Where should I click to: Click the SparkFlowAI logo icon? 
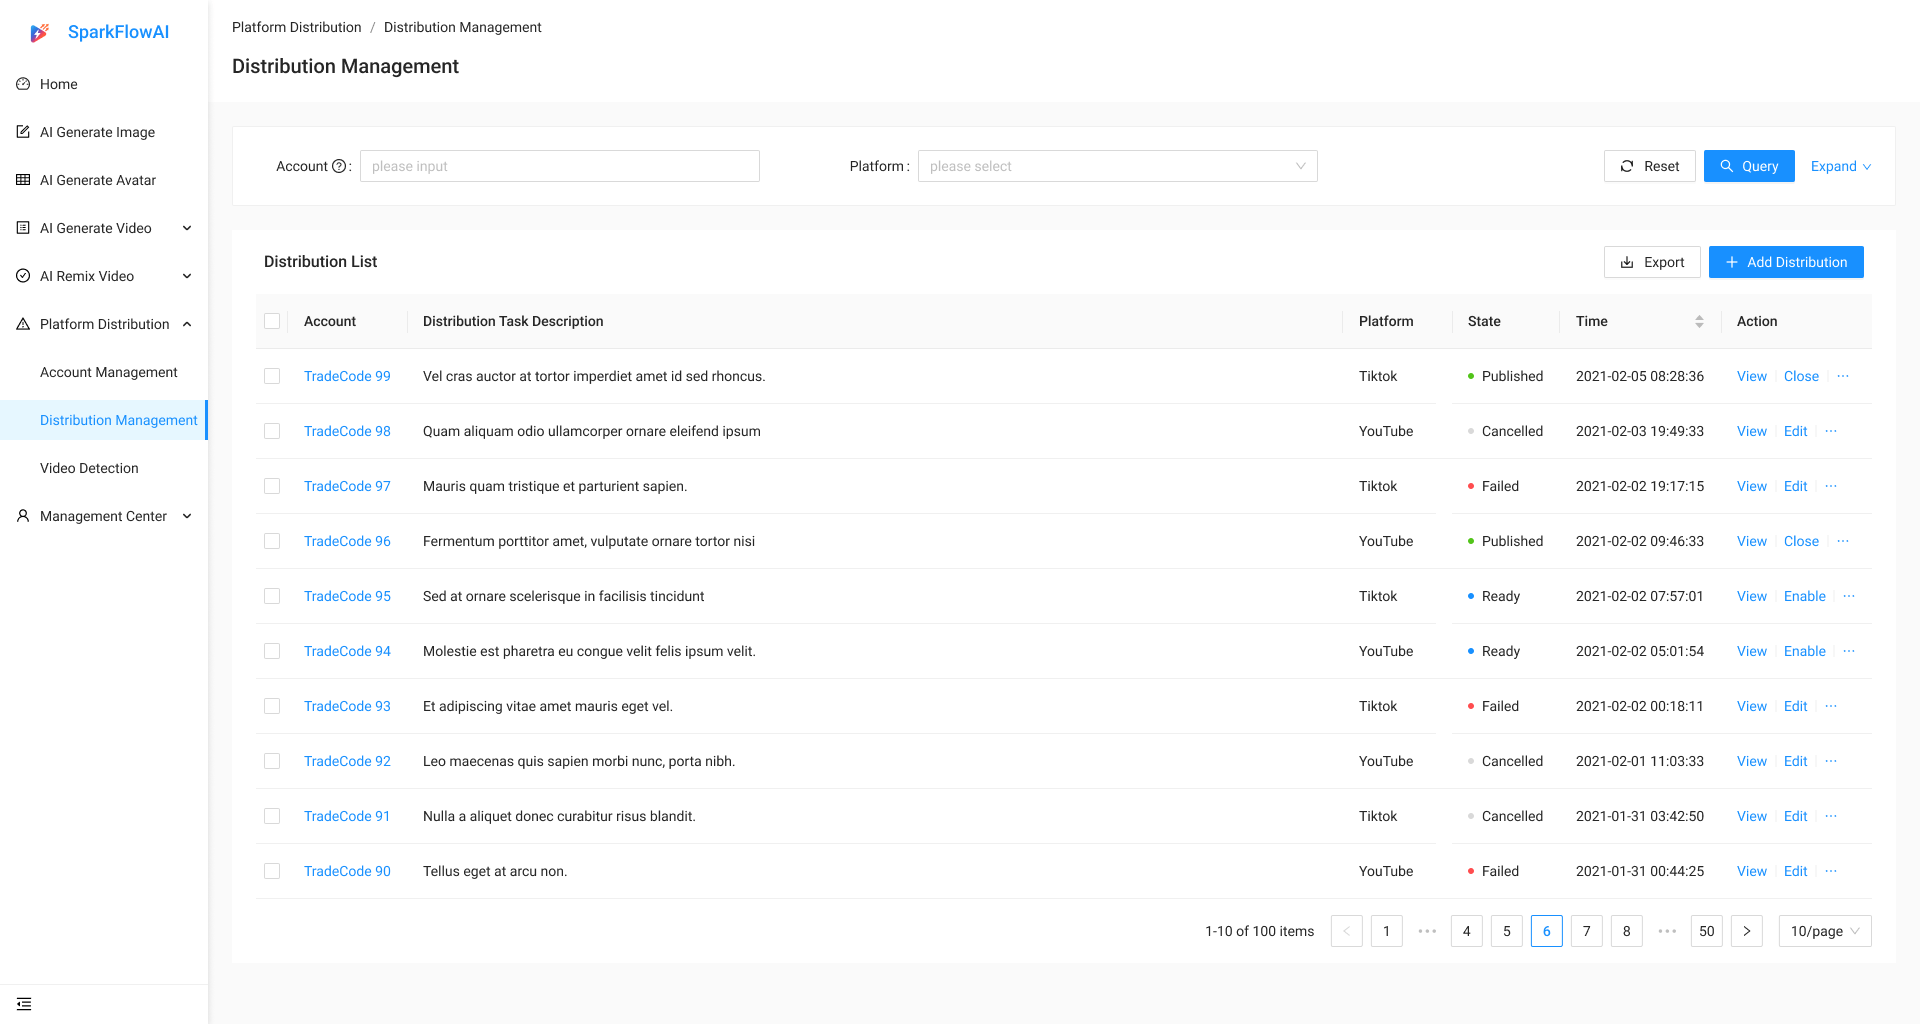[x=39, y=33]
